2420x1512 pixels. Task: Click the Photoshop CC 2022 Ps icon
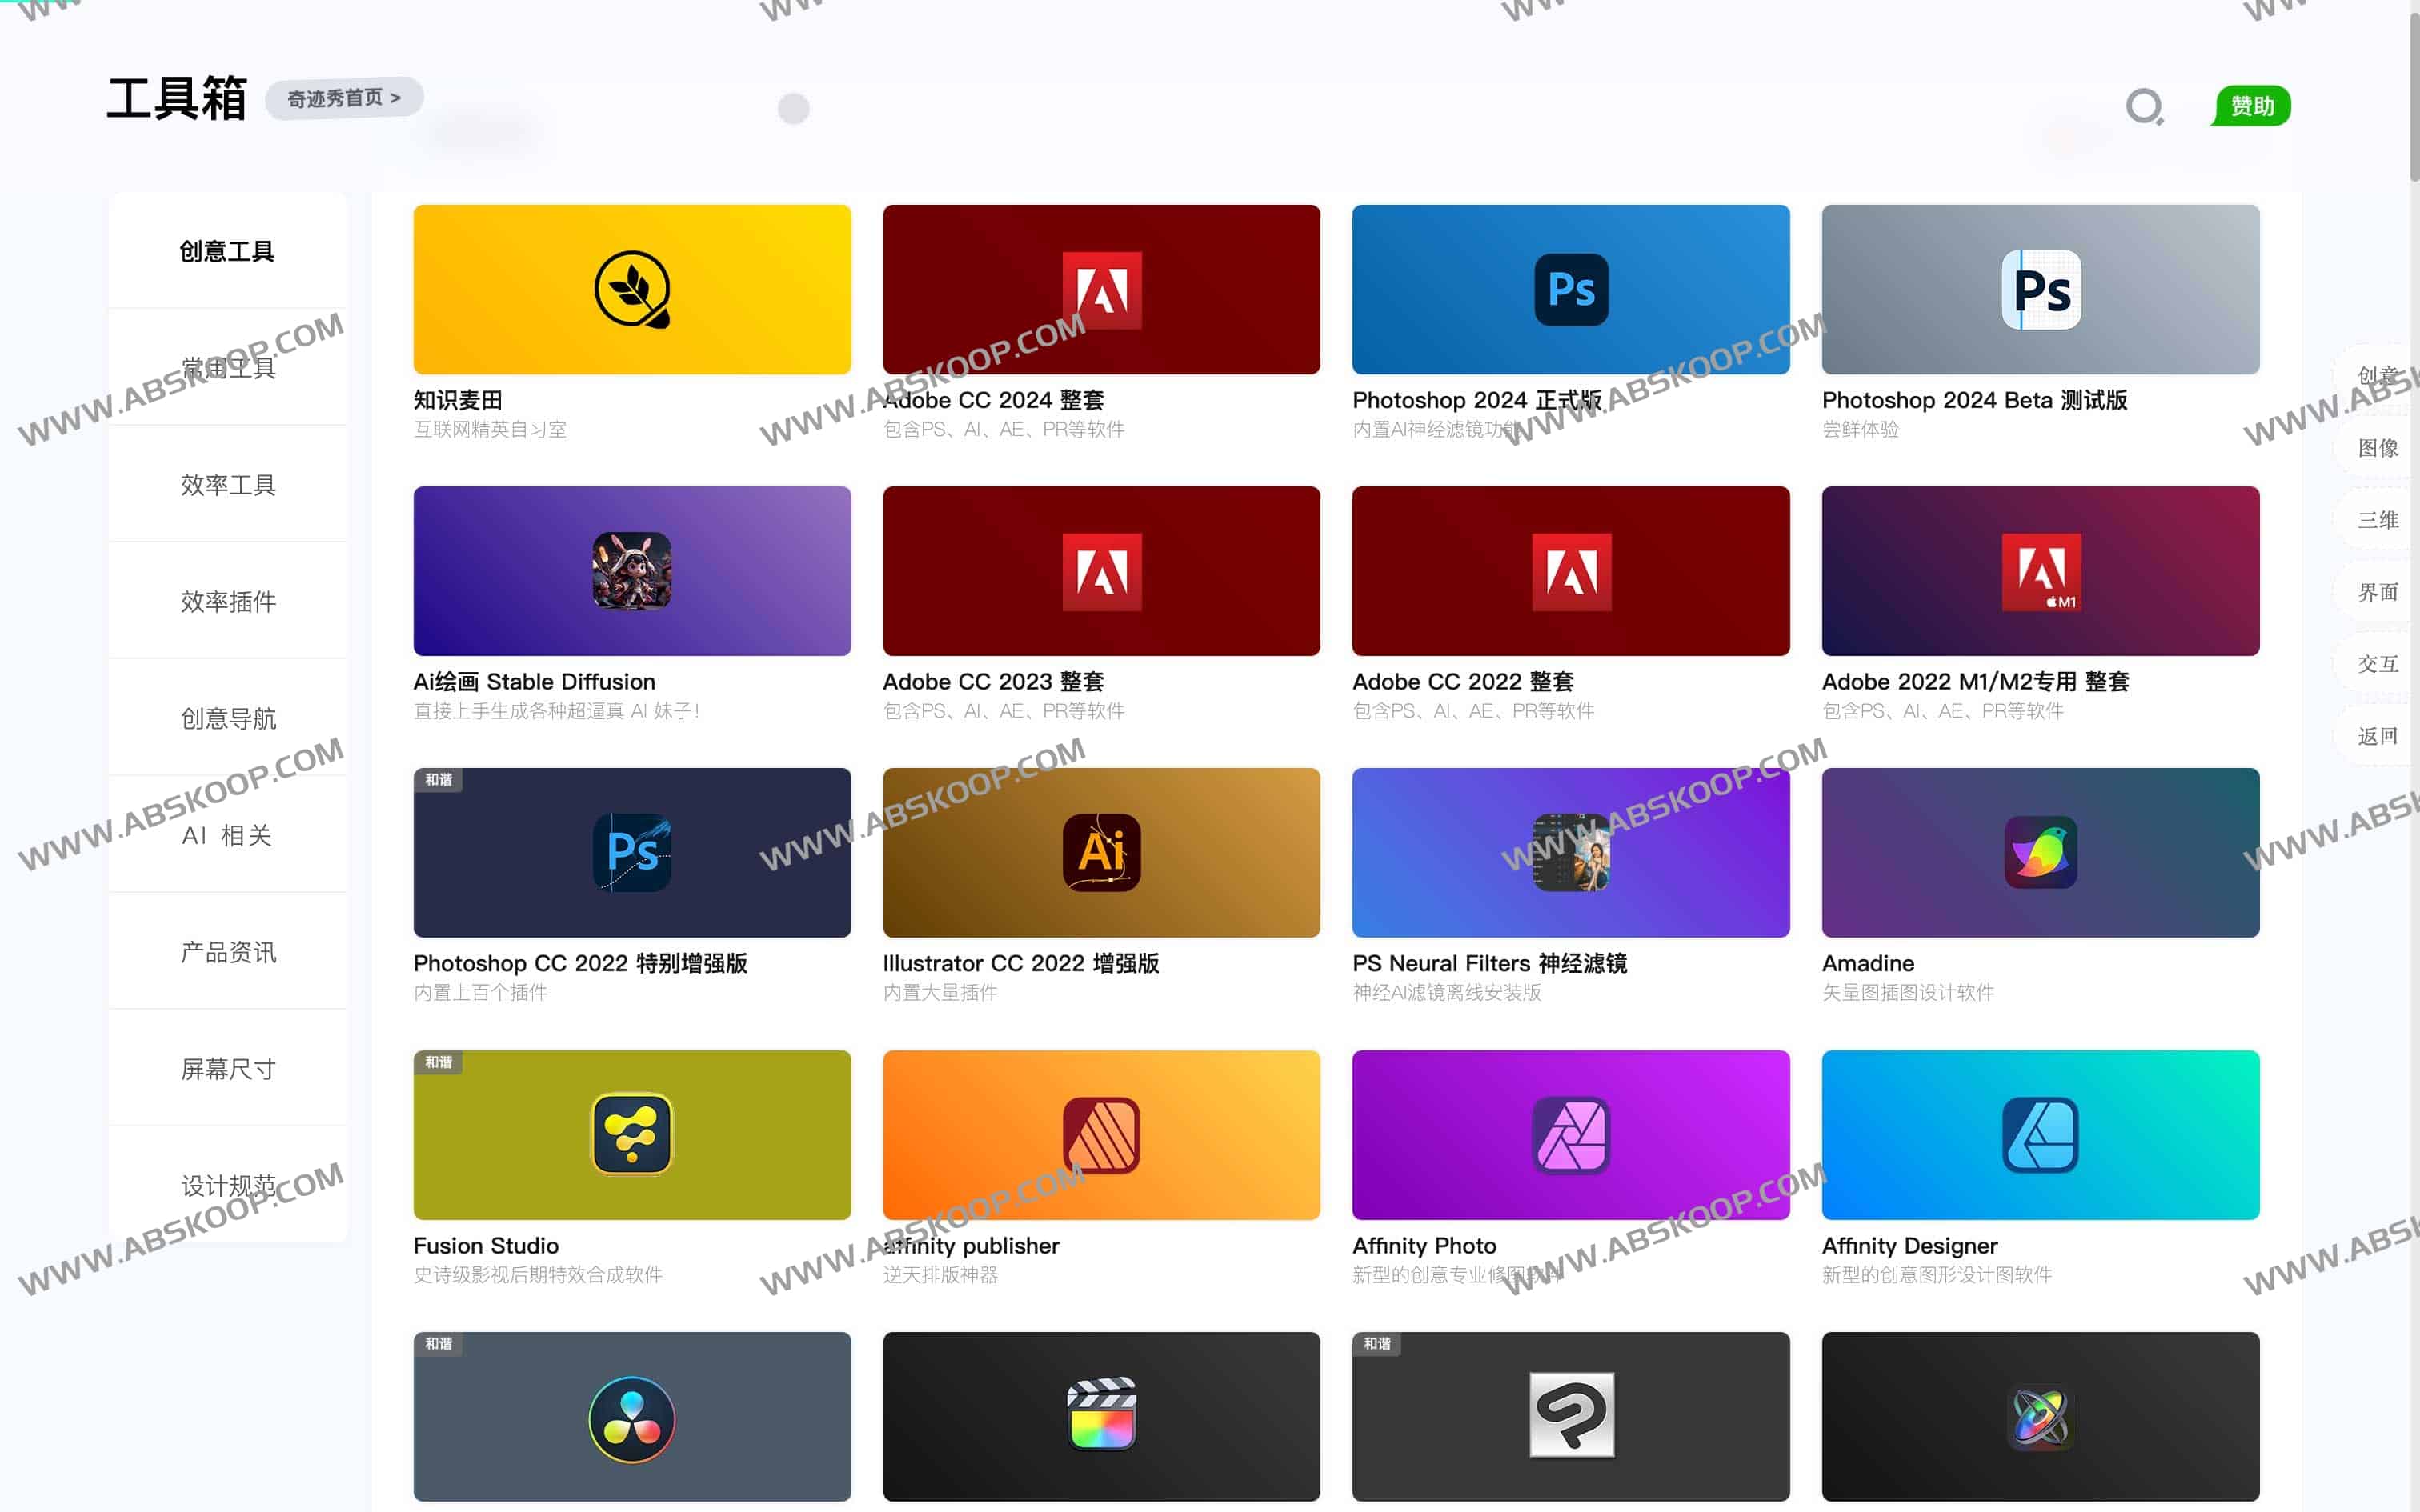pyautogui.click(x=632, y=852)
